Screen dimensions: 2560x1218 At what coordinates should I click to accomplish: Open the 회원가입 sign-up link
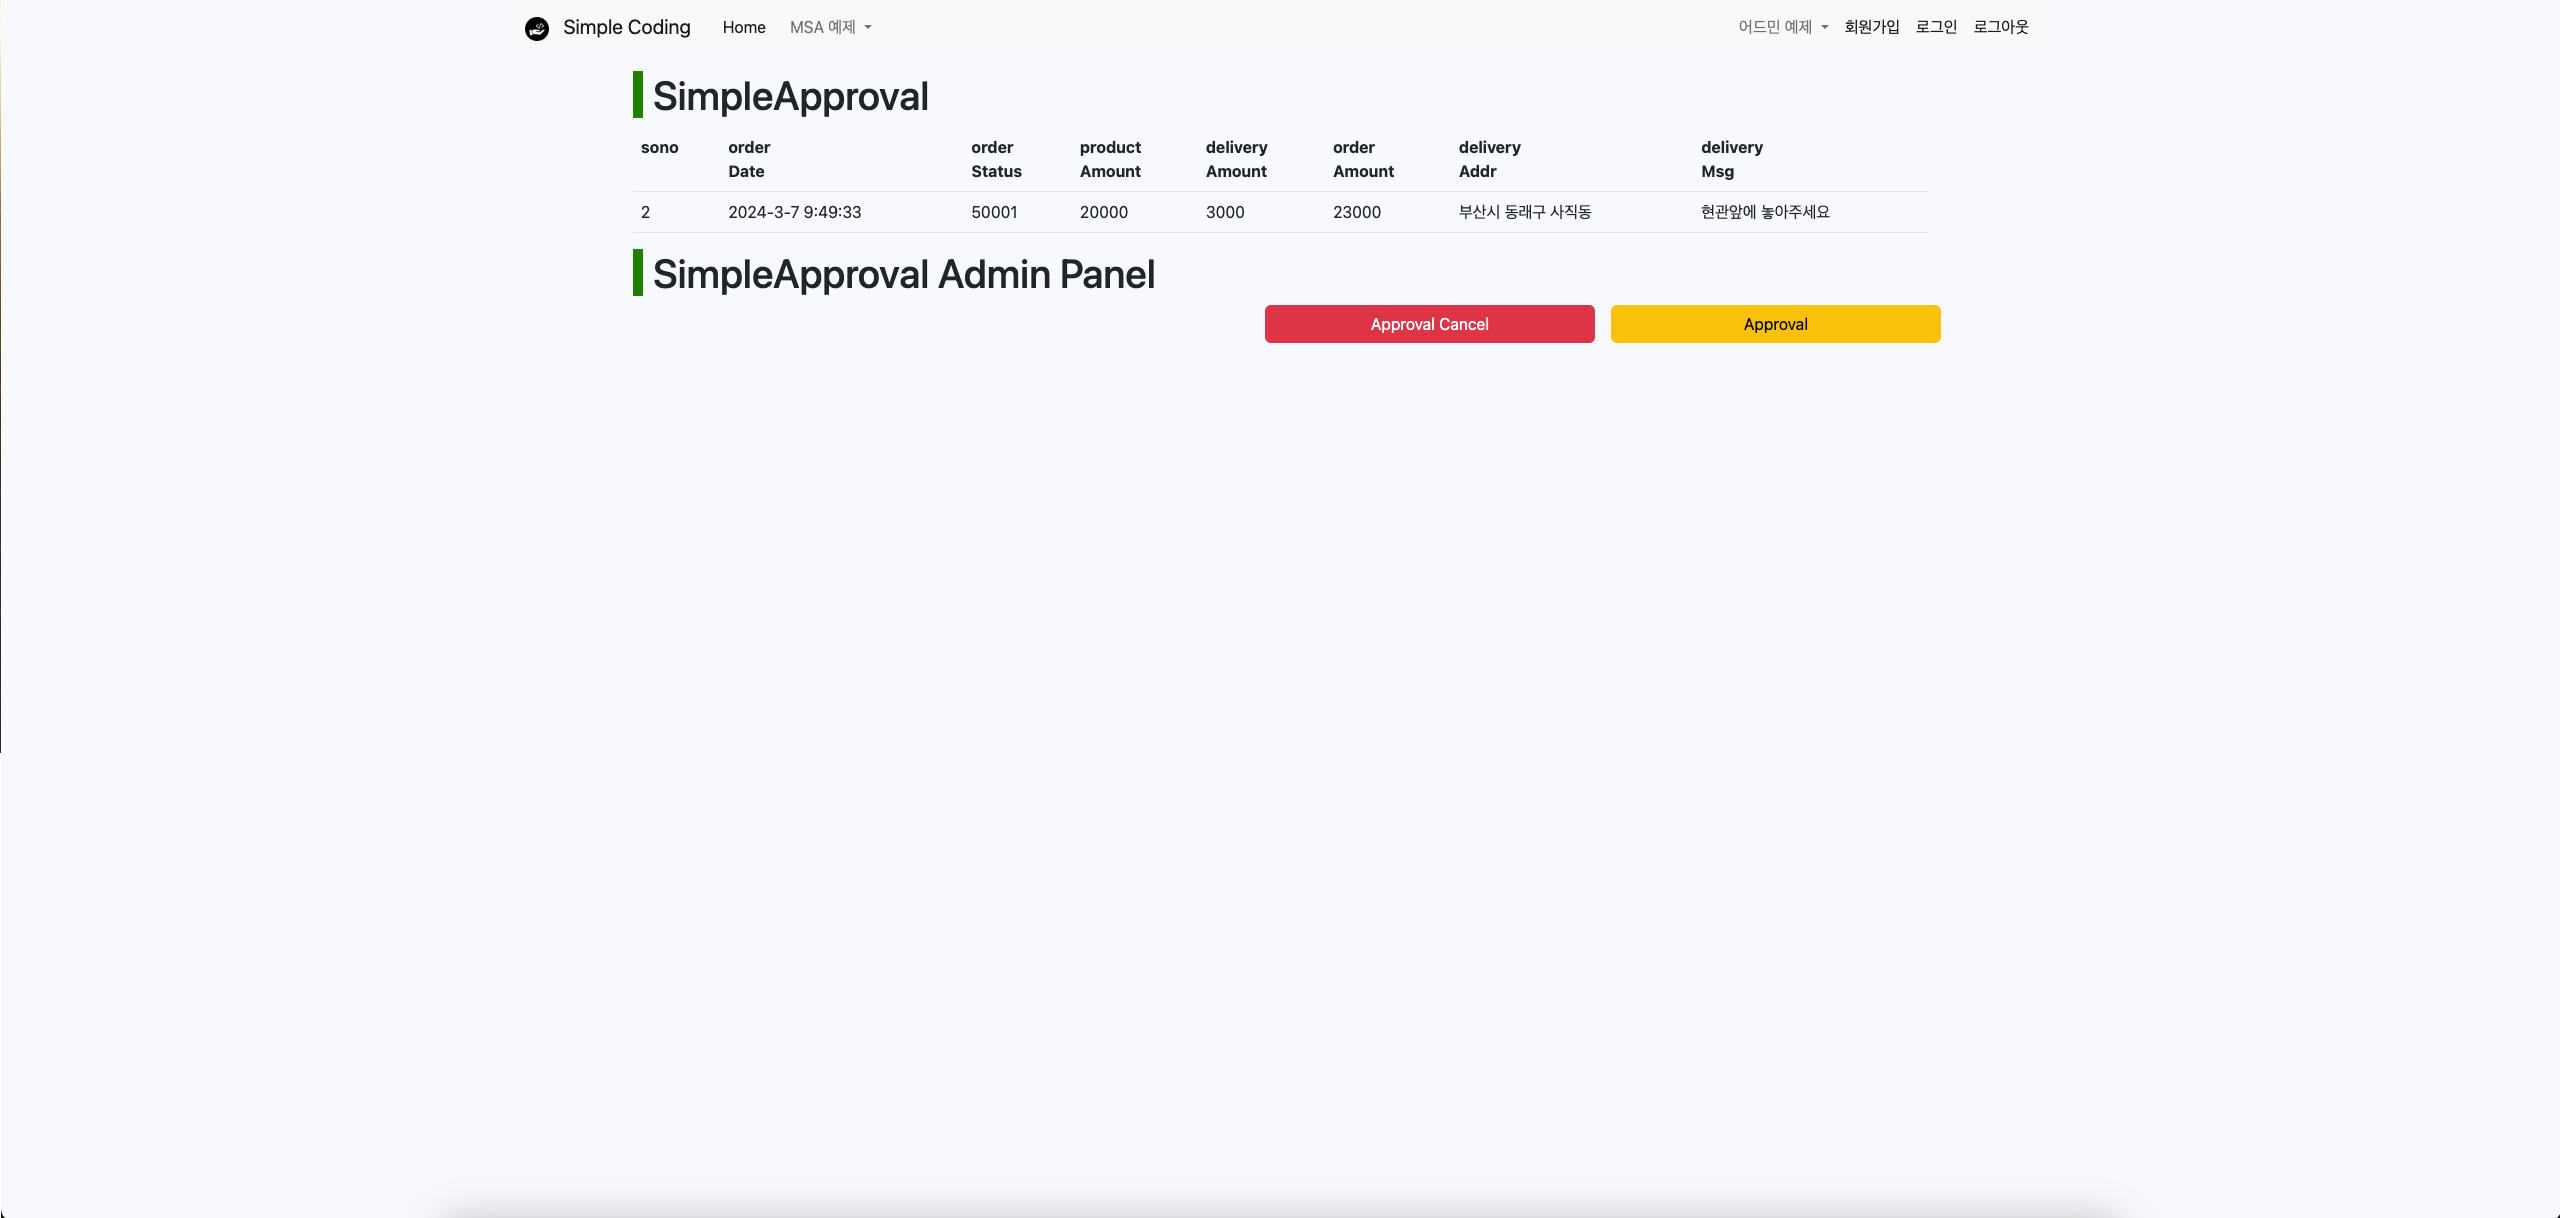click(1871, 27)
